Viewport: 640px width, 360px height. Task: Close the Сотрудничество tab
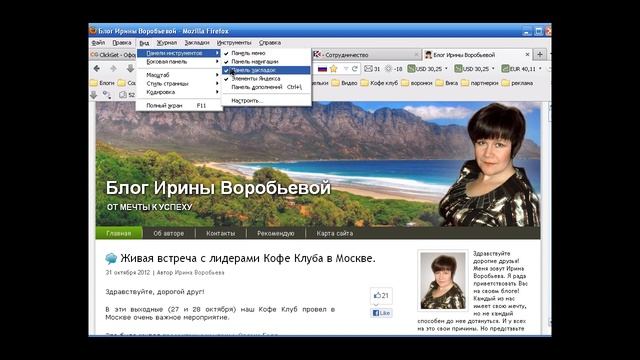[416, 55]
